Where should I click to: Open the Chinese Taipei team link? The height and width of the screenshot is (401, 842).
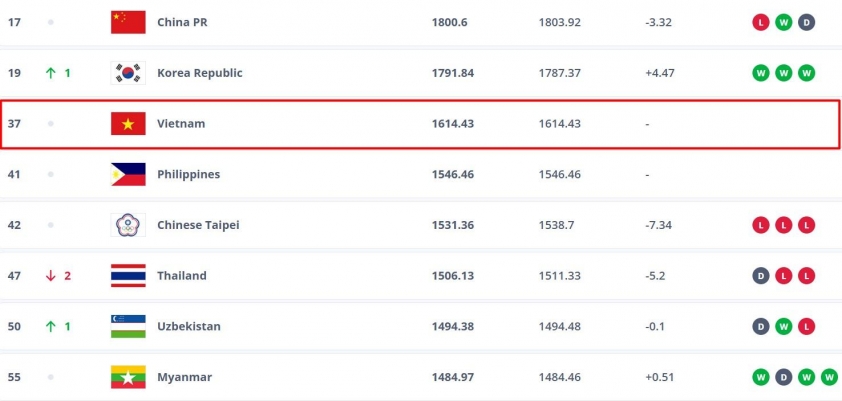click(198, 225)
